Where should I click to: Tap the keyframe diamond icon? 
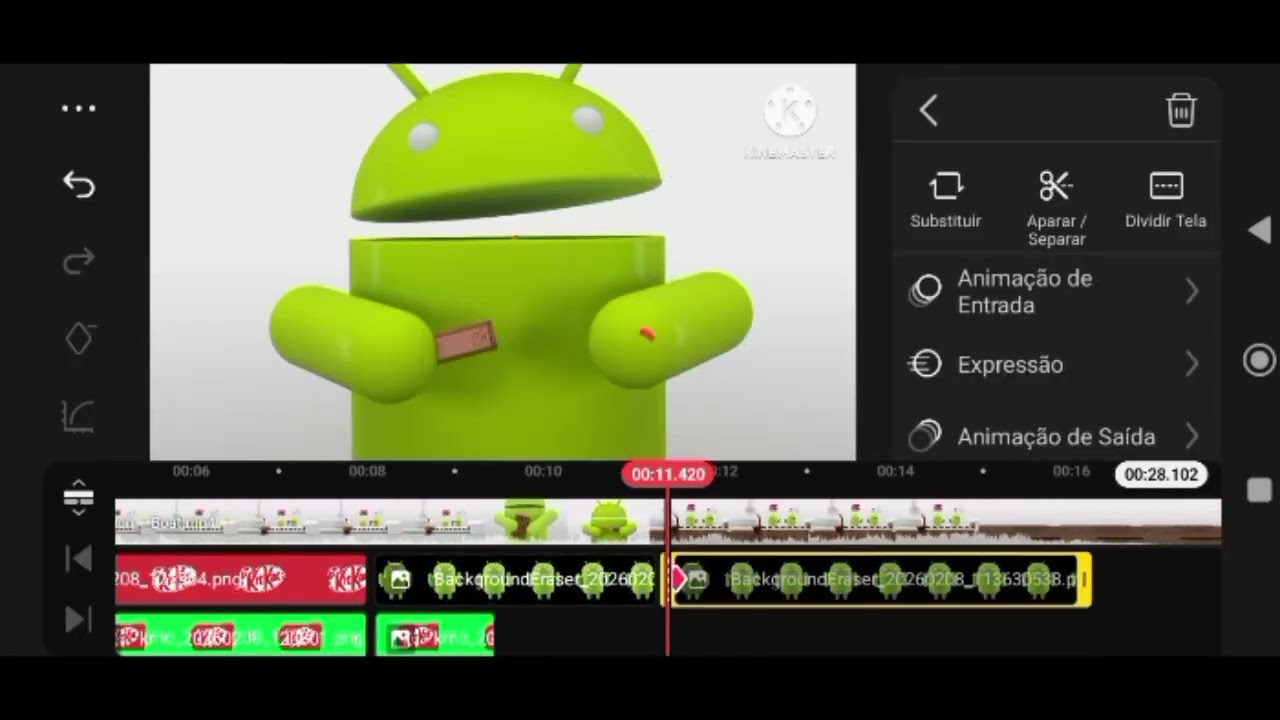[79, 338]
